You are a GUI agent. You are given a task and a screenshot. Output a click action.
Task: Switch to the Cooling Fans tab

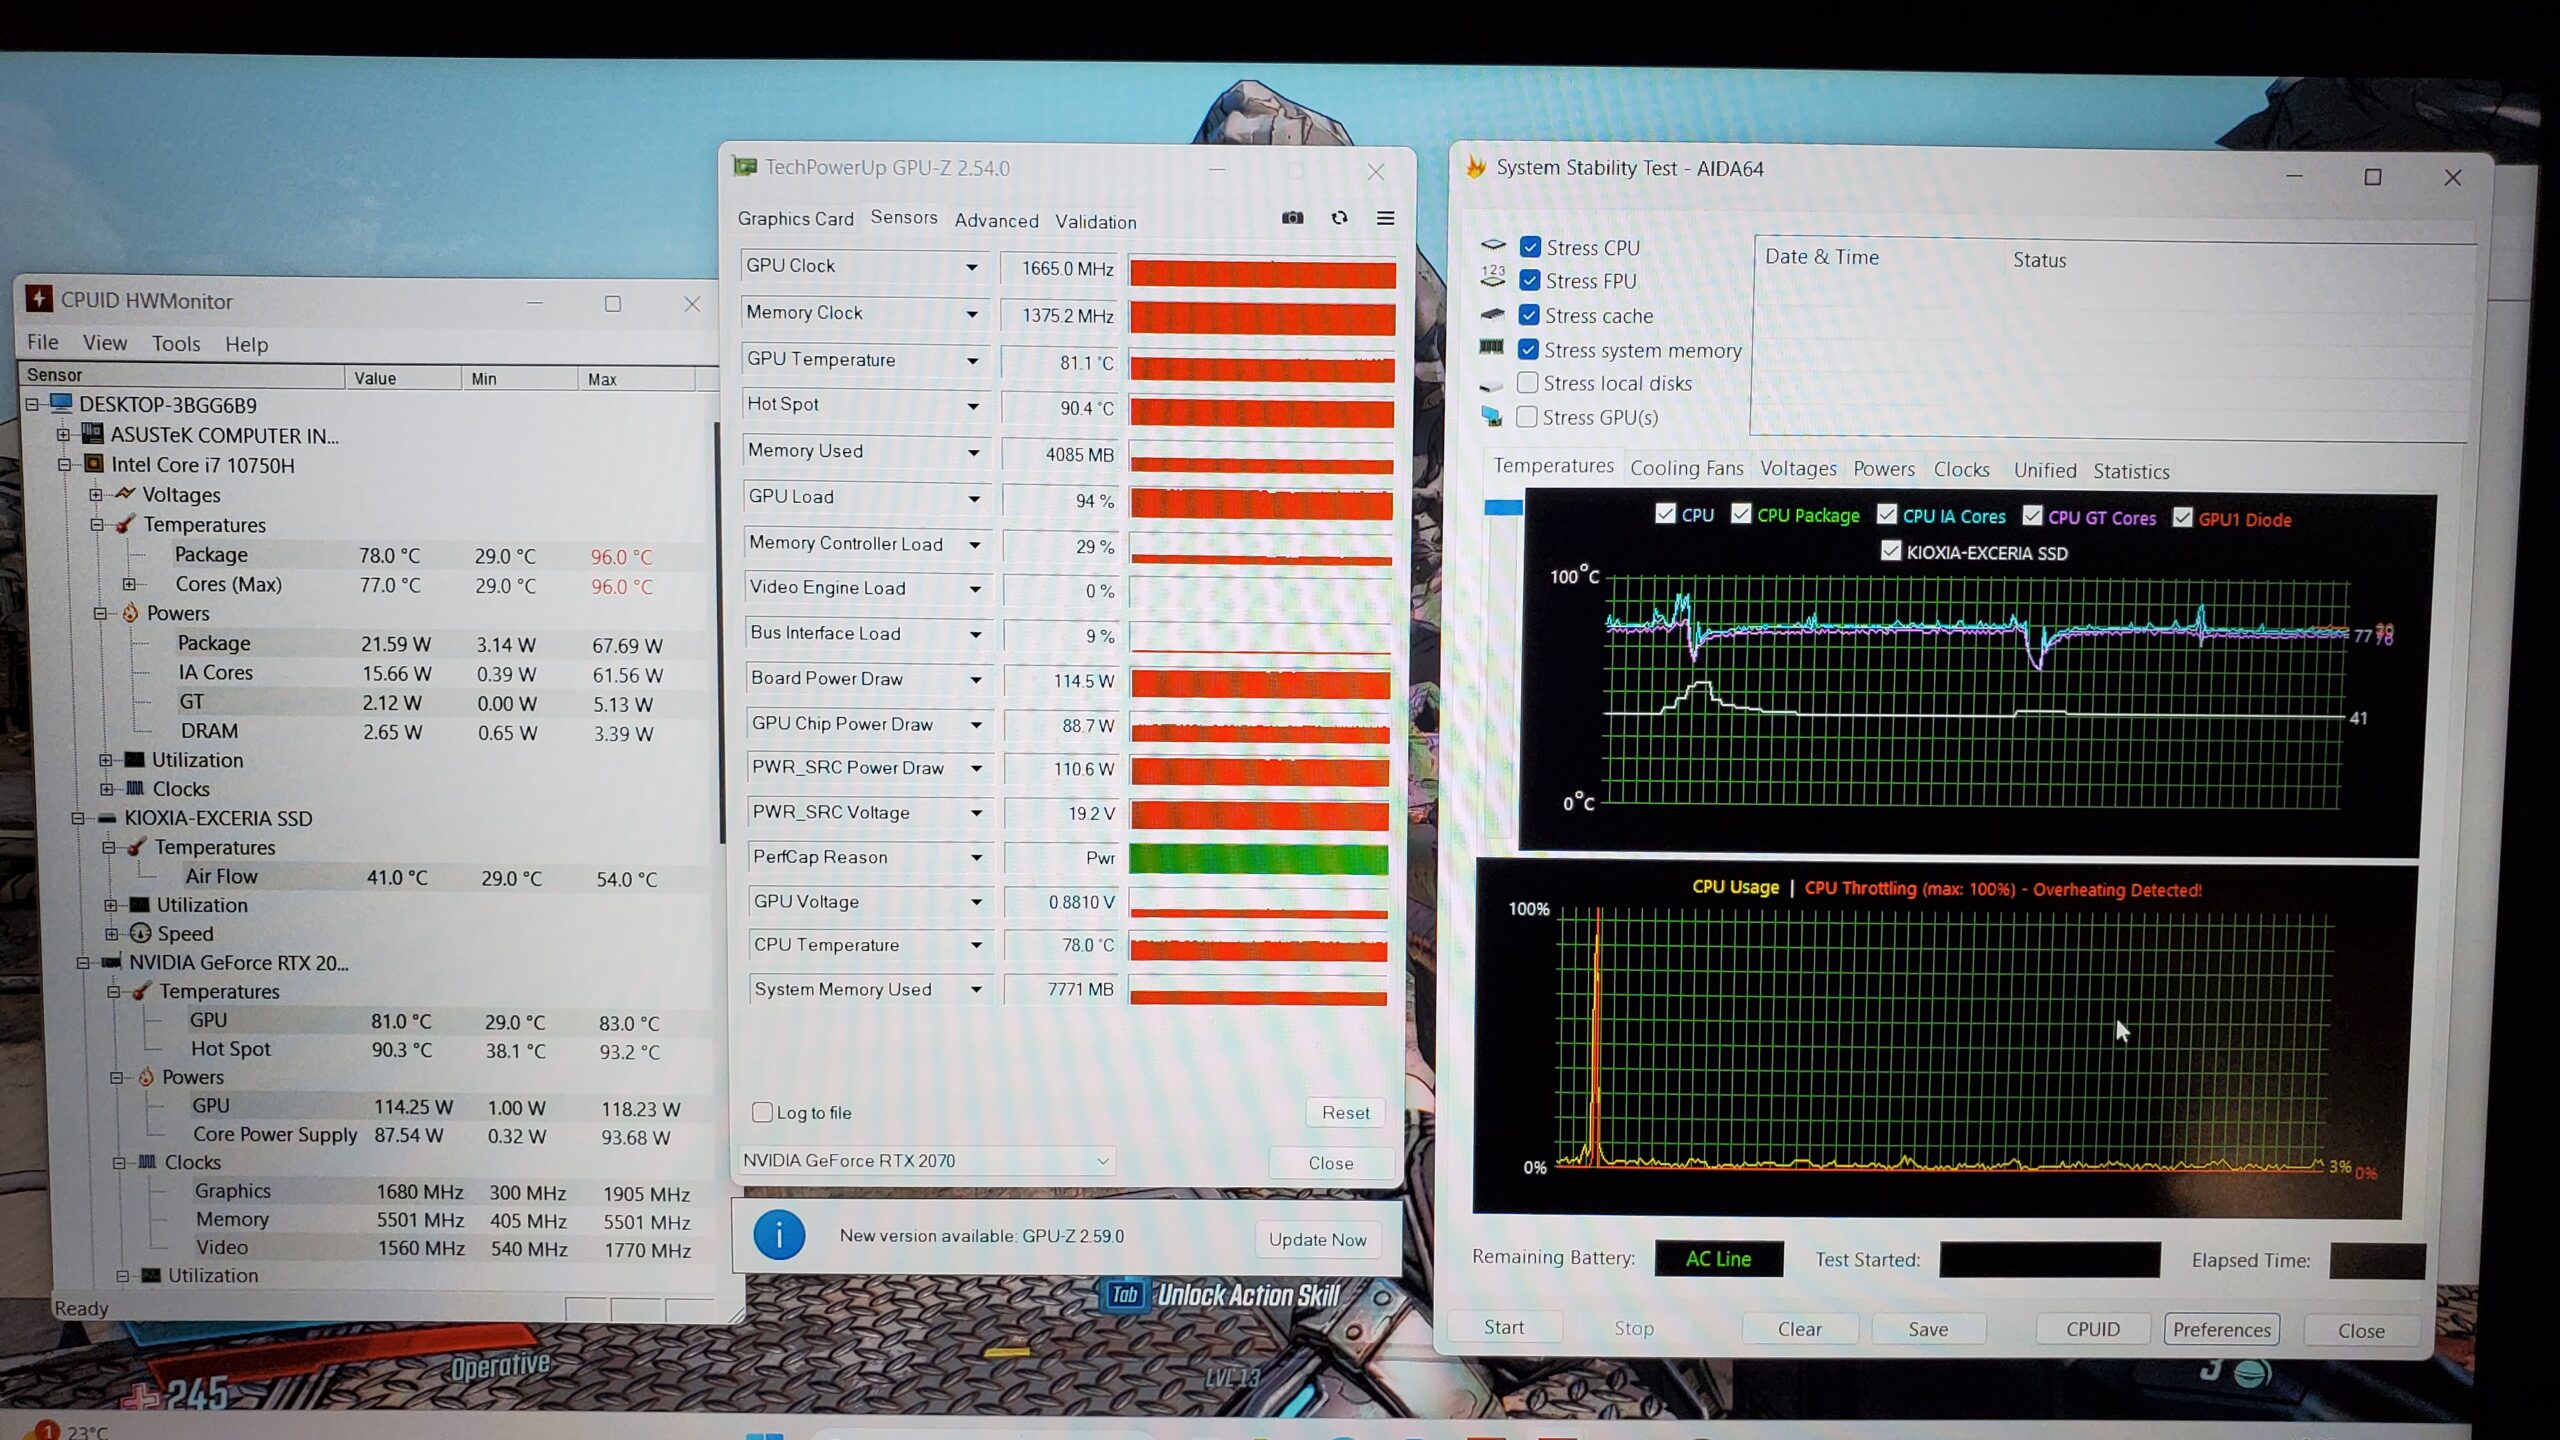click(x=1686, y=468)
